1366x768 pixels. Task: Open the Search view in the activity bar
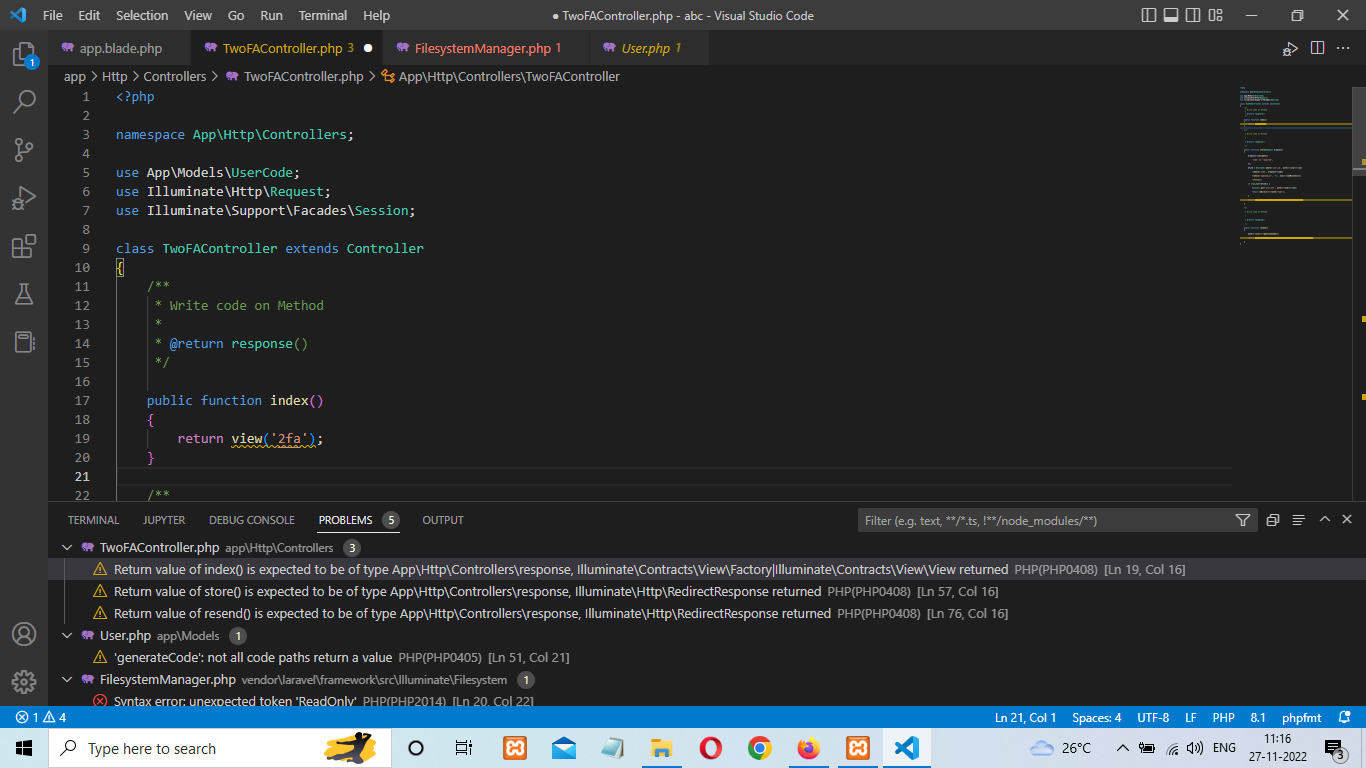(x=24, y=102)
